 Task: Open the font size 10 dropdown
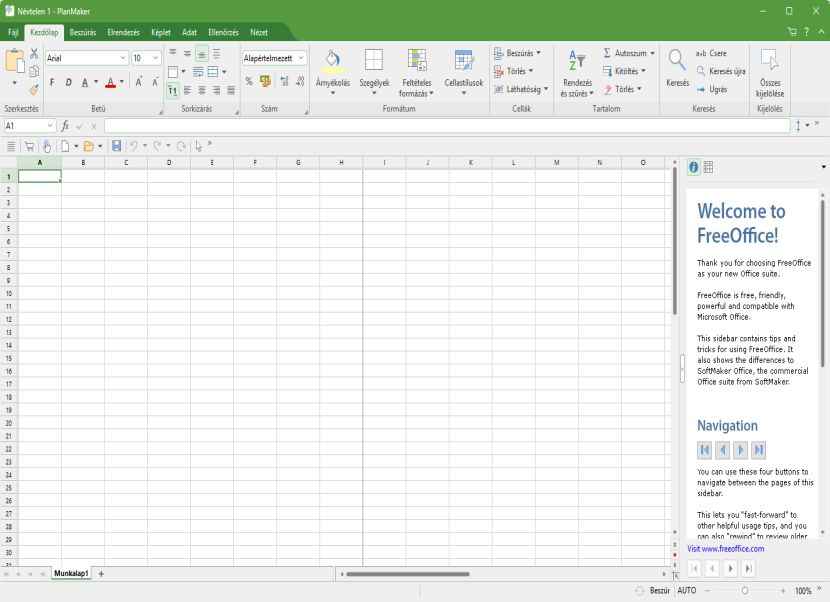[x=156, y=58]
